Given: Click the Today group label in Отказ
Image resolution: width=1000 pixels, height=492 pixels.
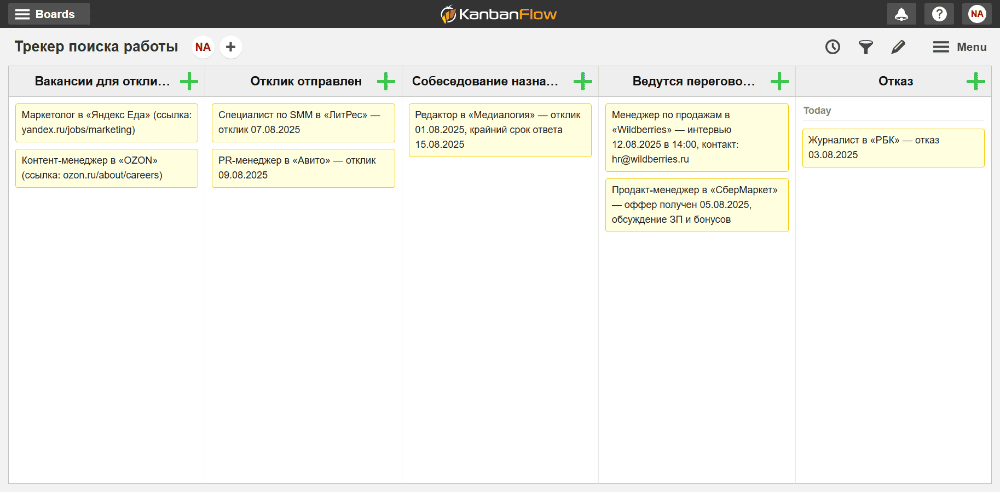Looking at the screenshot, I should click(x=817, y=111).
